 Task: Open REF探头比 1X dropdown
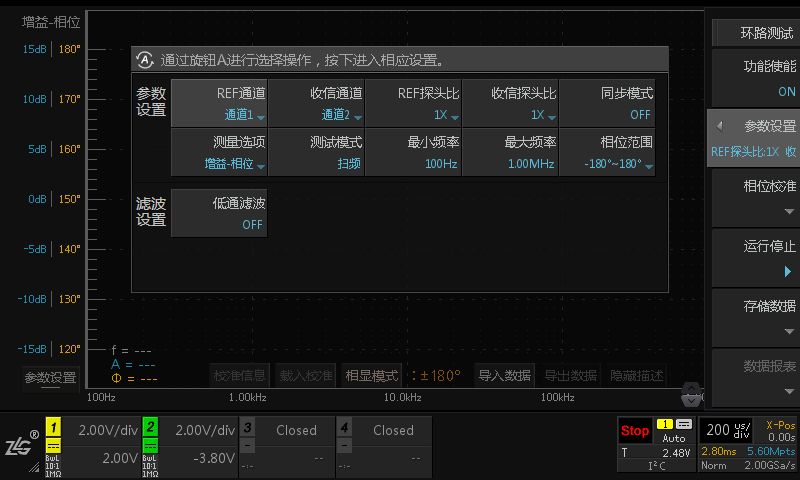pos(413,103)
